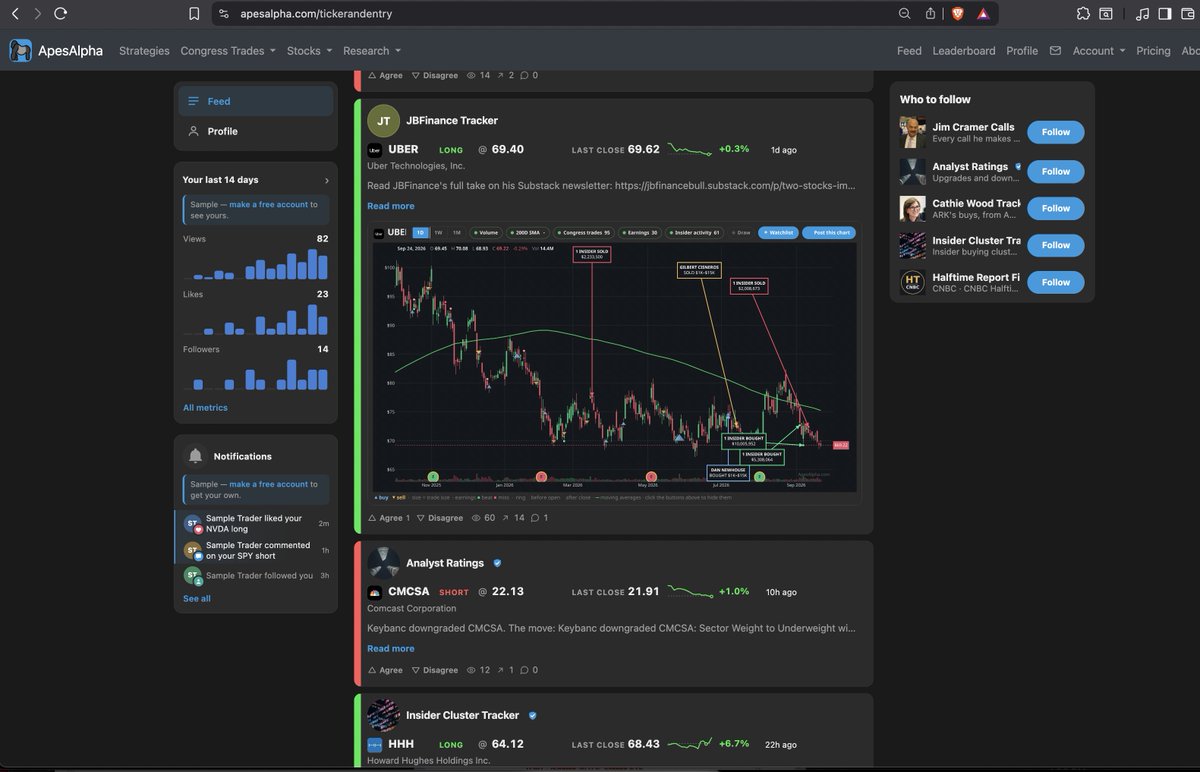Open the Brave playlist music note icon
Screen dimensions: 1200x772
click(x=1143, y=14)
